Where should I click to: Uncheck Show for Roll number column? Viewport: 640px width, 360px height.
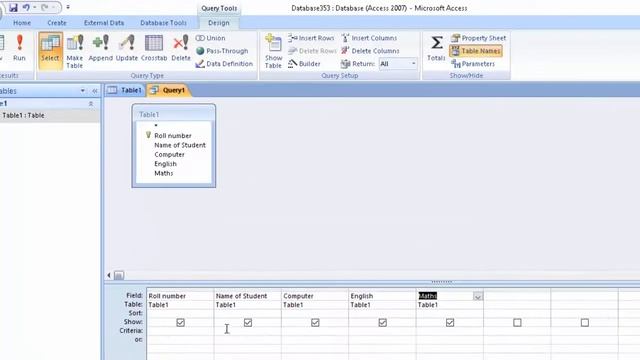[180, 322]
